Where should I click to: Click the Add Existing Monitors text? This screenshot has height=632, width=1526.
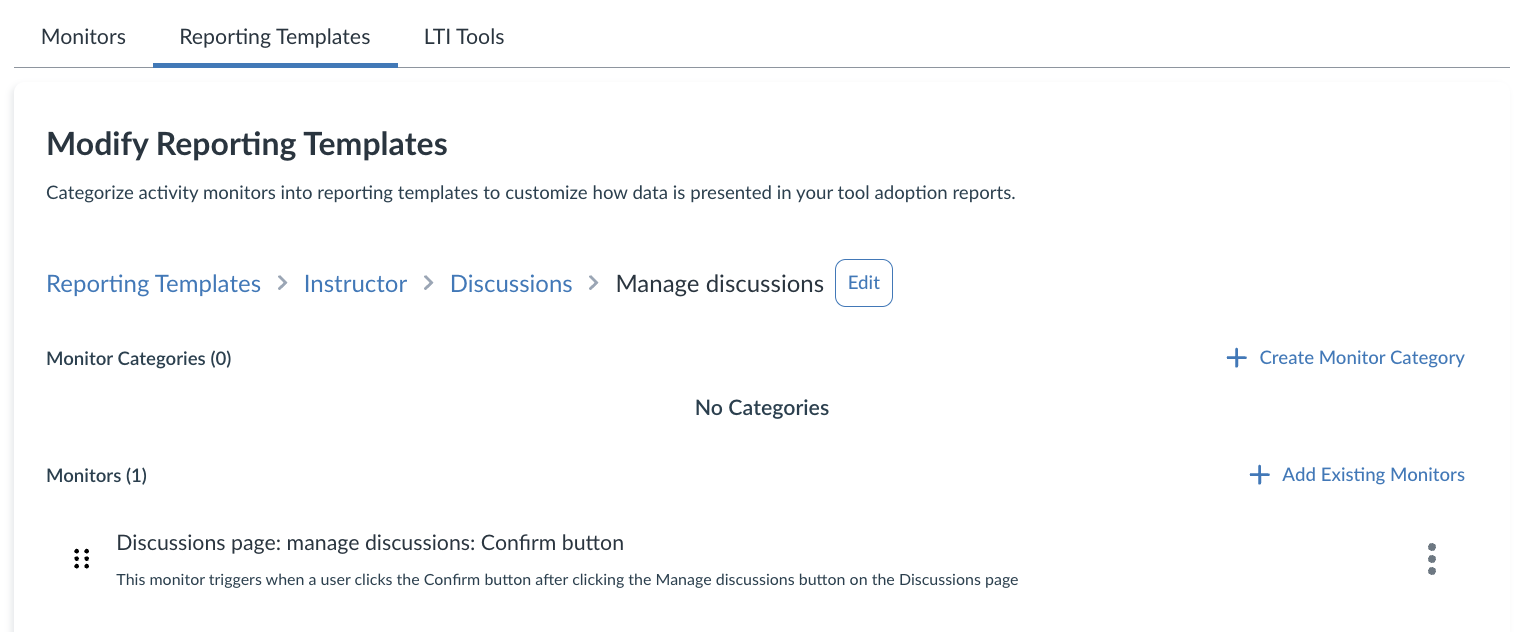pos(1373,475)
